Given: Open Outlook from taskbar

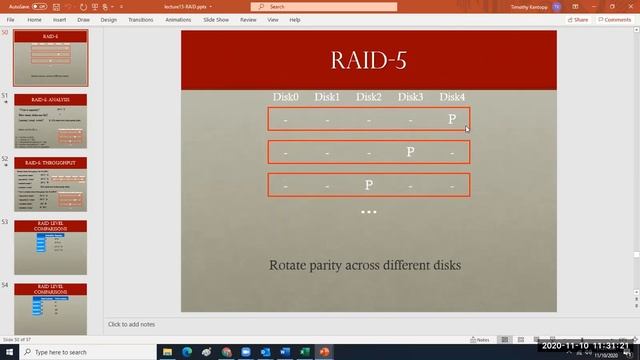Looking at the screenshot, I should [266, 352].
